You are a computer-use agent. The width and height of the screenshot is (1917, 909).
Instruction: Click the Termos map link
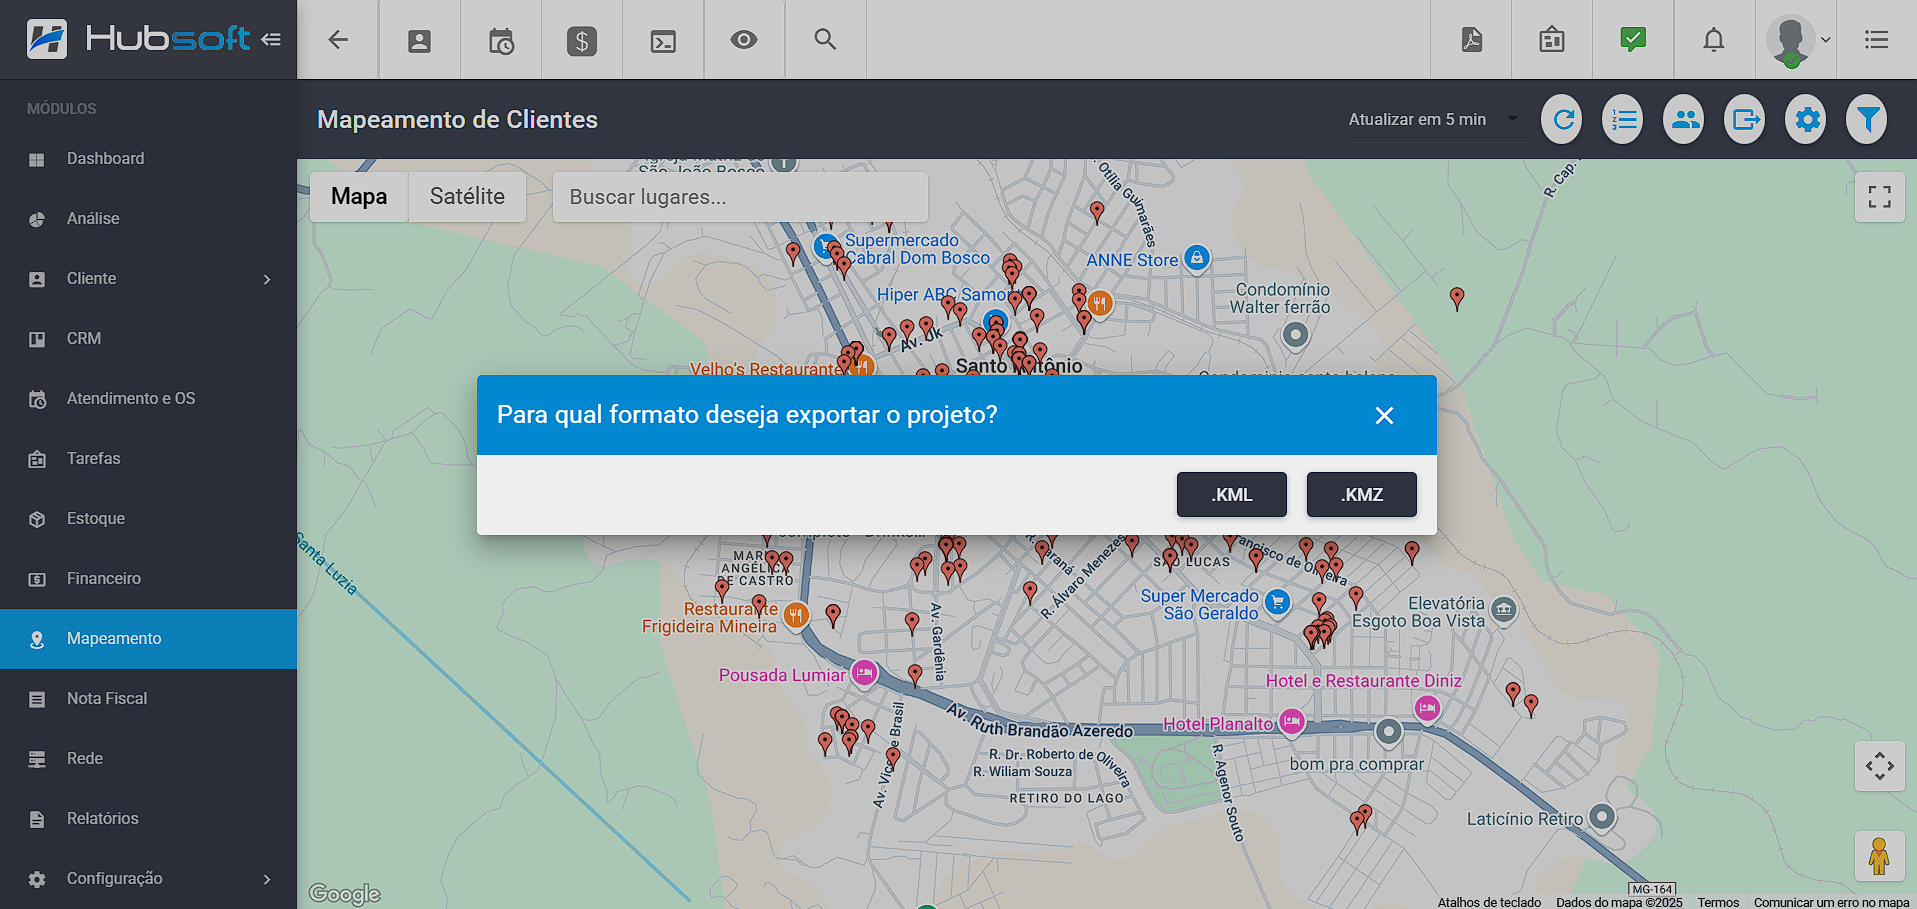click(1718, 902)
